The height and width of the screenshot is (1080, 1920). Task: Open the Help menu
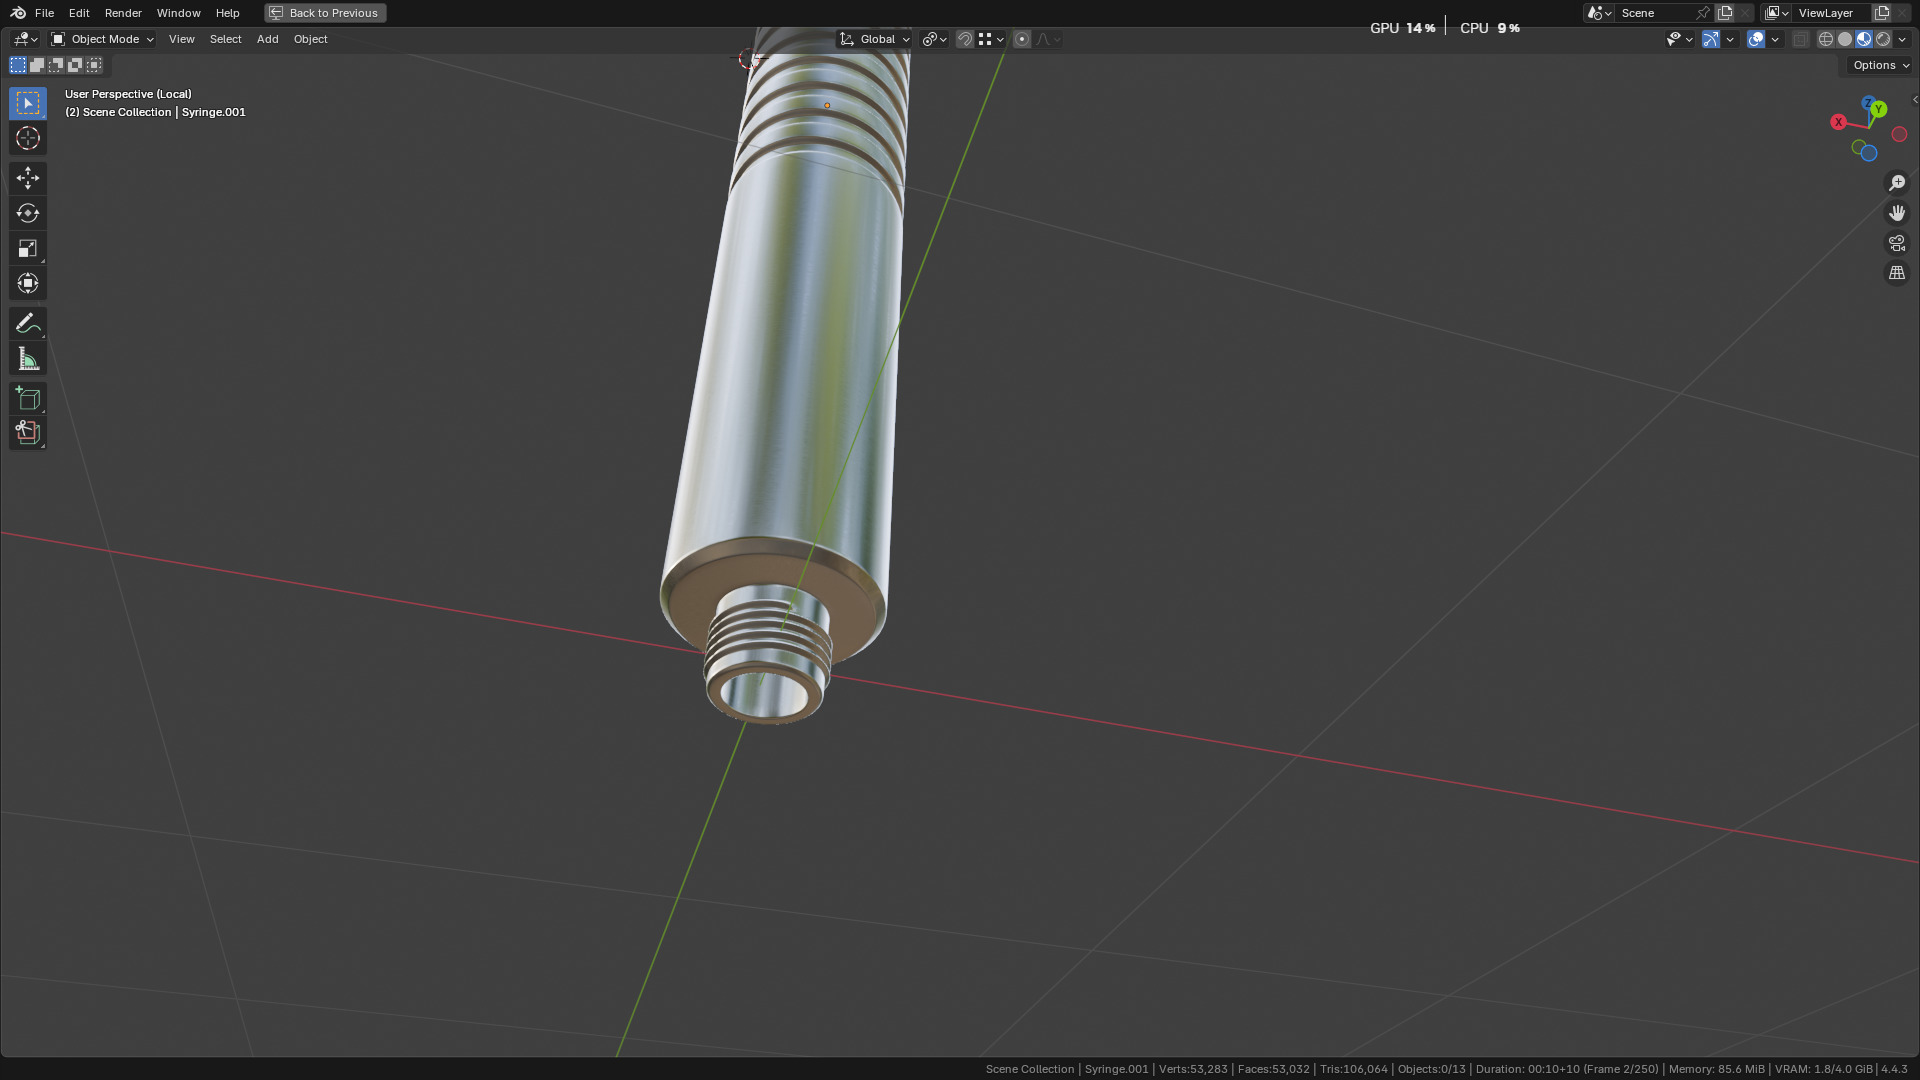tap(227, 13)
